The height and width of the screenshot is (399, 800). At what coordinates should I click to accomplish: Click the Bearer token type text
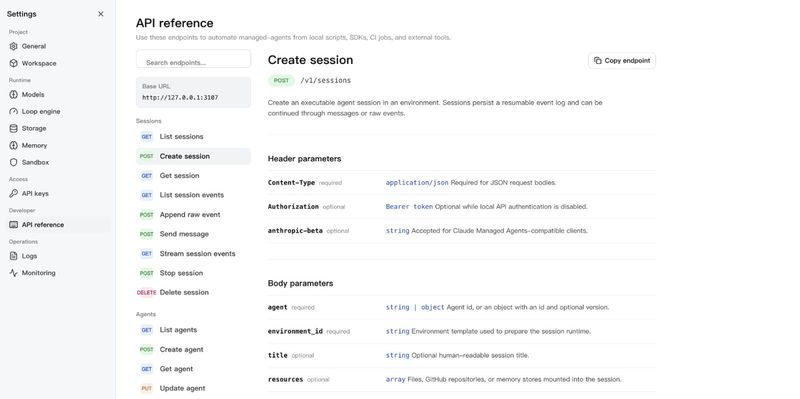point(409,207)
